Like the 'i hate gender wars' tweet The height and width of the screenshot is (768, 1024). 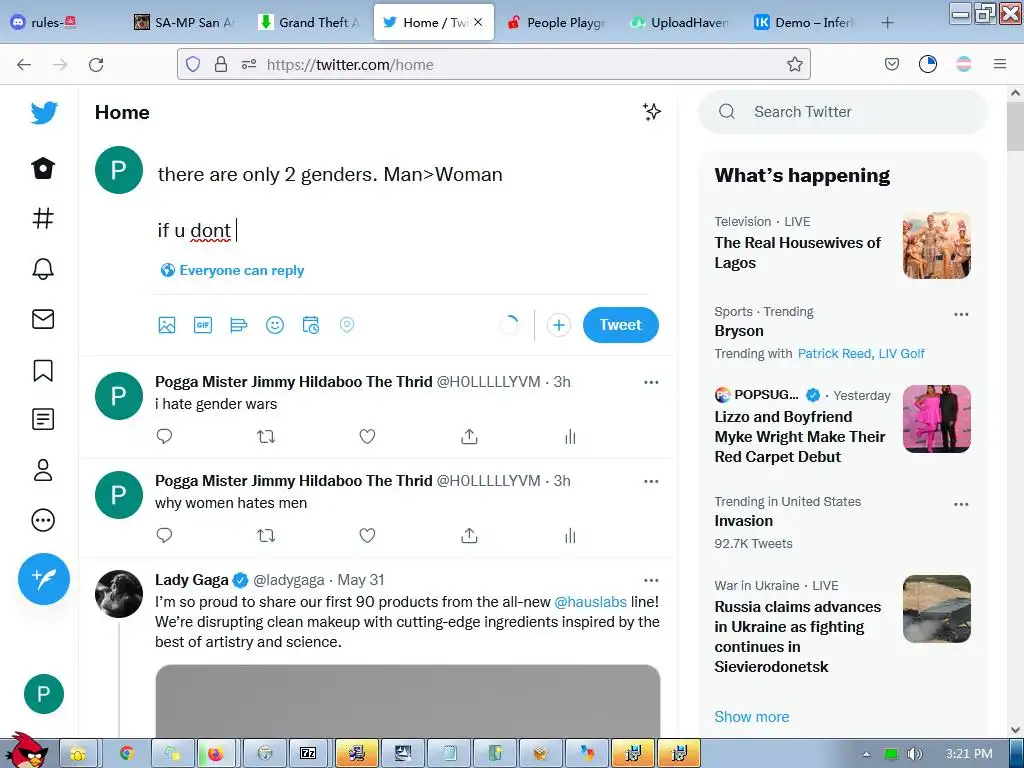[368, 436]
